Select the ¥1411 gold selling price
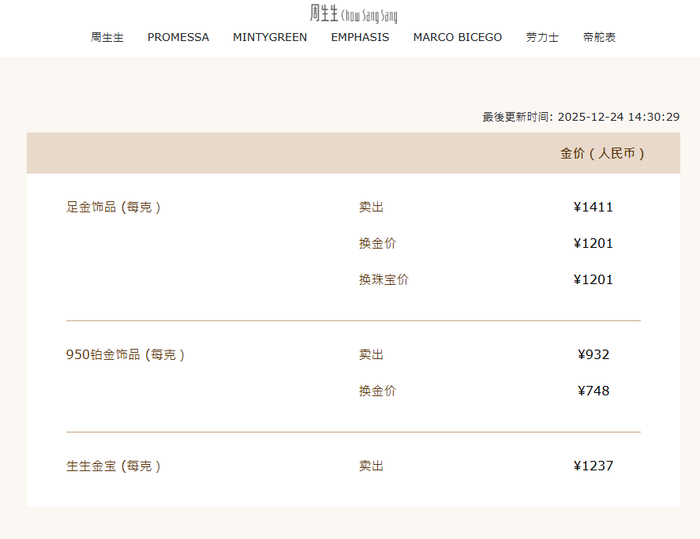 (593, 207)
